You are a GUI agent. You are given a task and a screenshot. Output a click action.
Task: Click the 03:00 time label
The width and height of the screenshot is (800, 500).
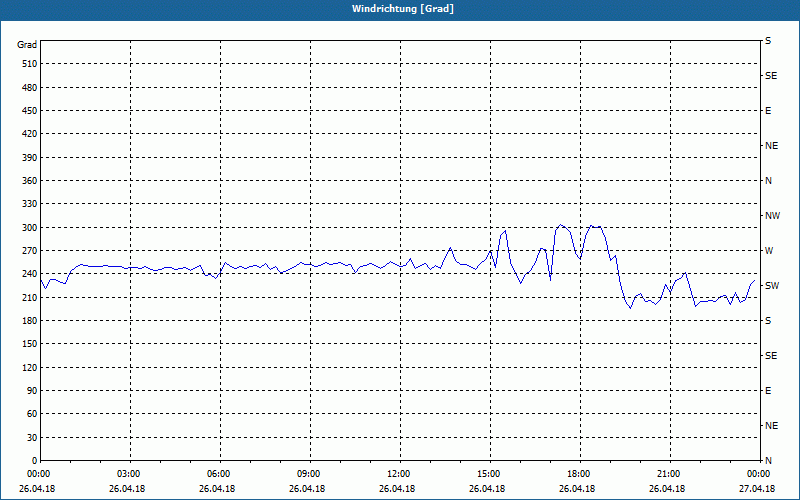(x=127, y=474)
